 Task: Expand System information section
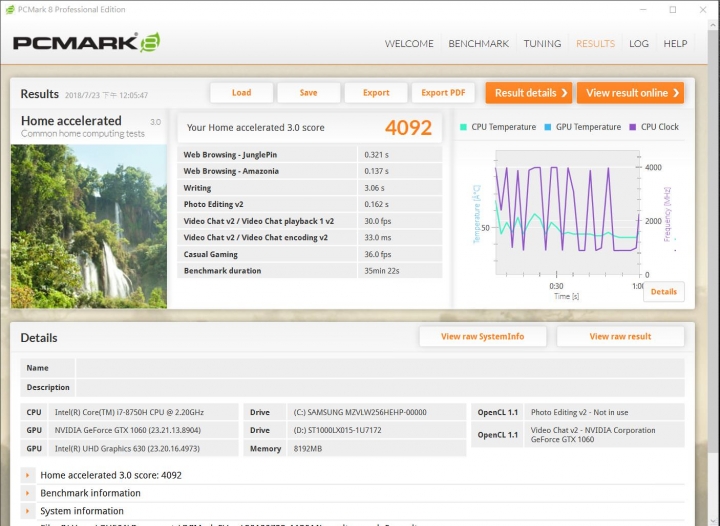28,511
